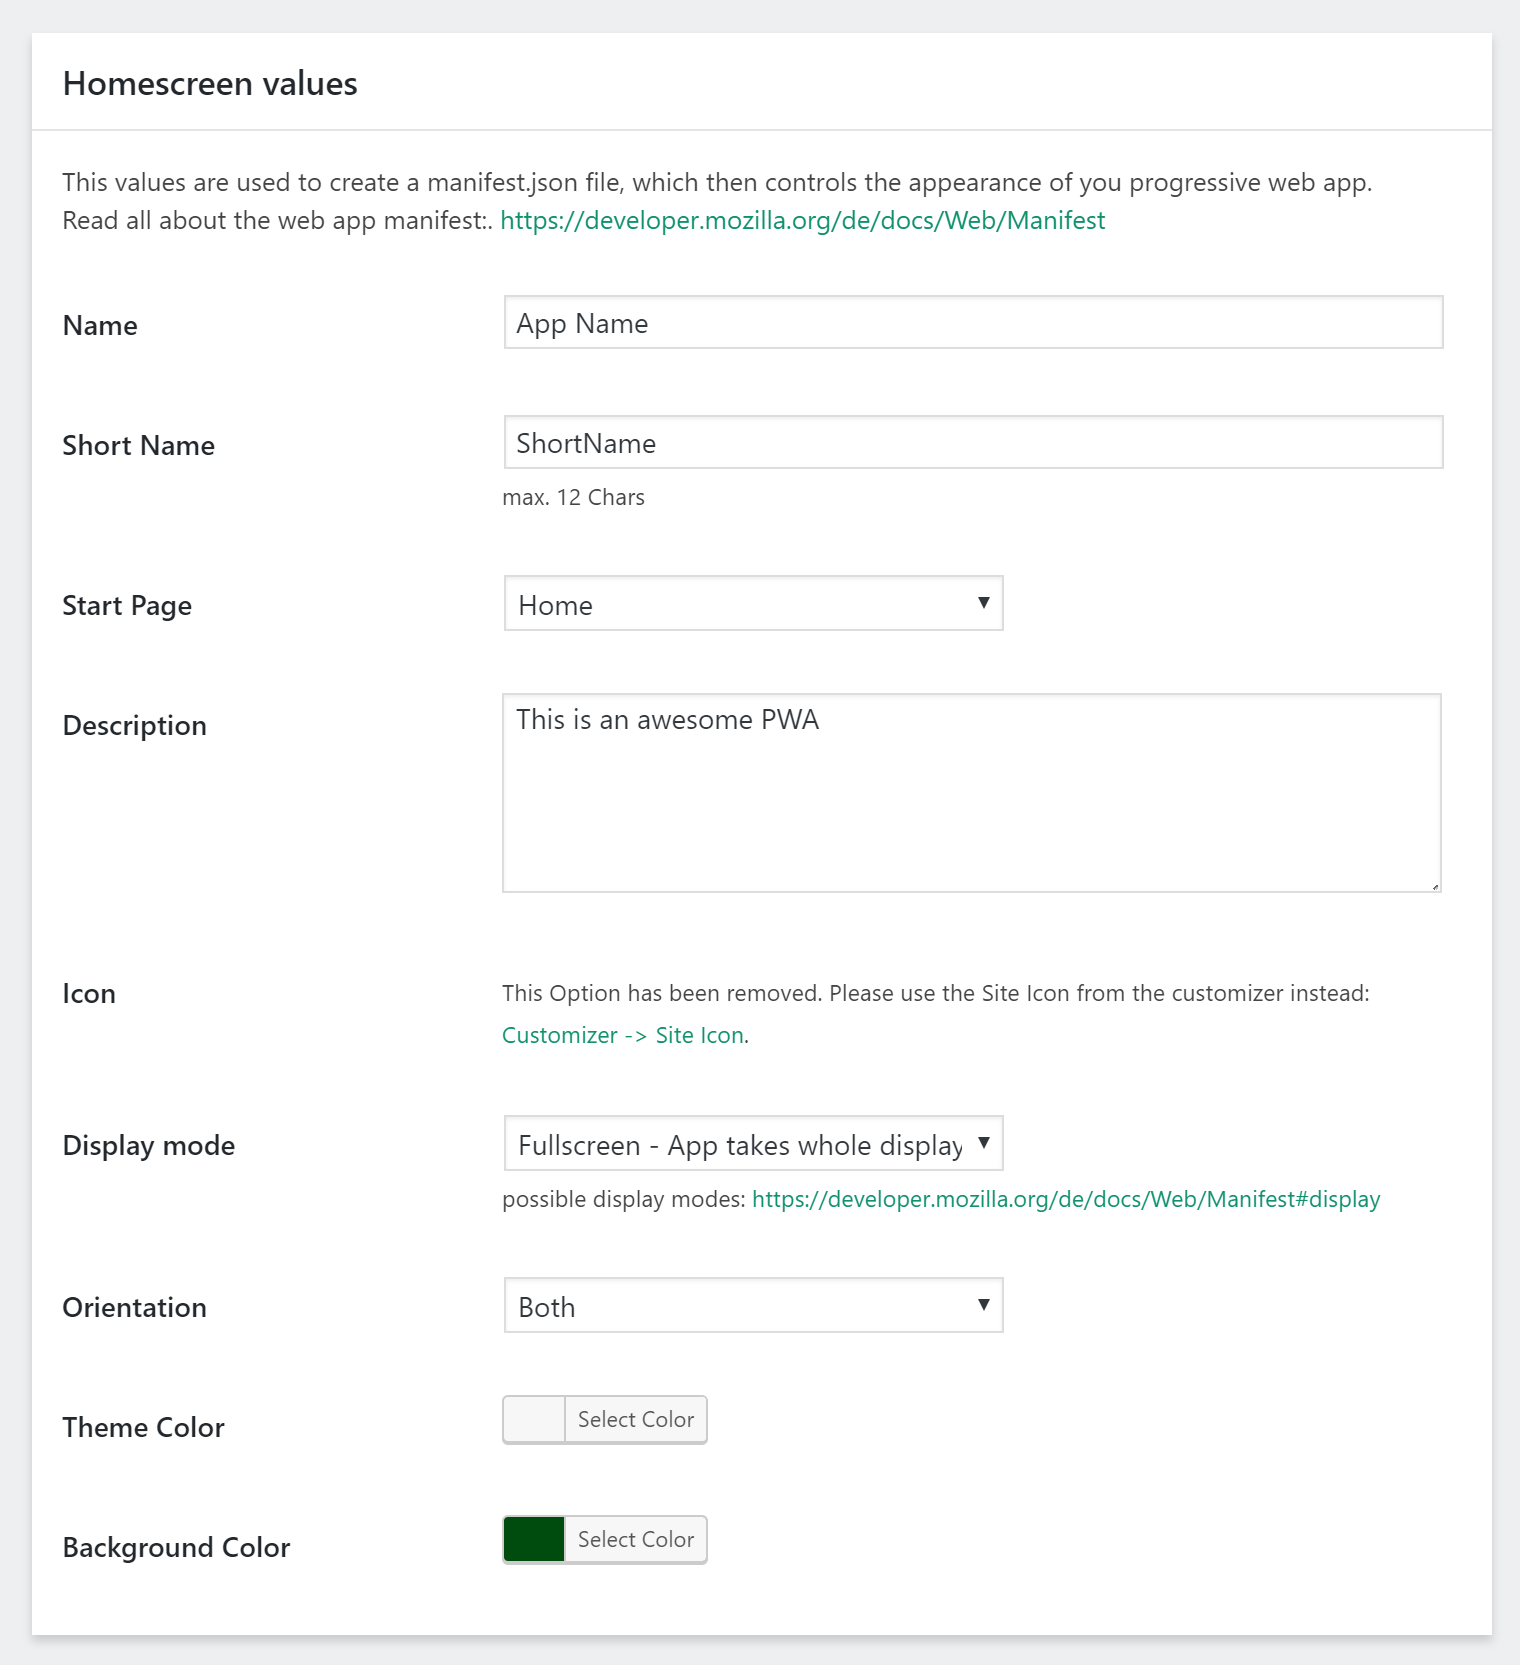Click the Description textarea resize handle
This screenshot has width=1520, height=1665.
pyautogui.click(x=1435, y=886)
